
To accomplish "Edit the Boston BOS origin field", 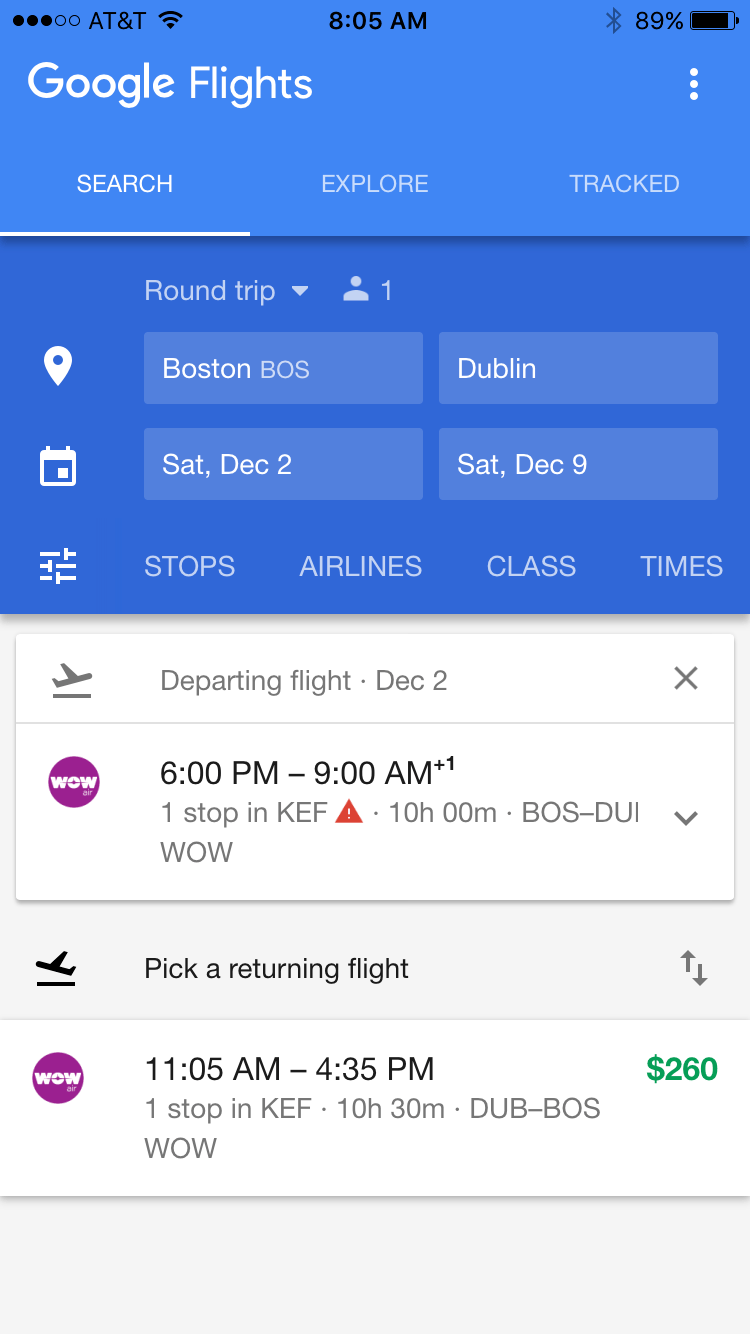I will coord(283,368).
